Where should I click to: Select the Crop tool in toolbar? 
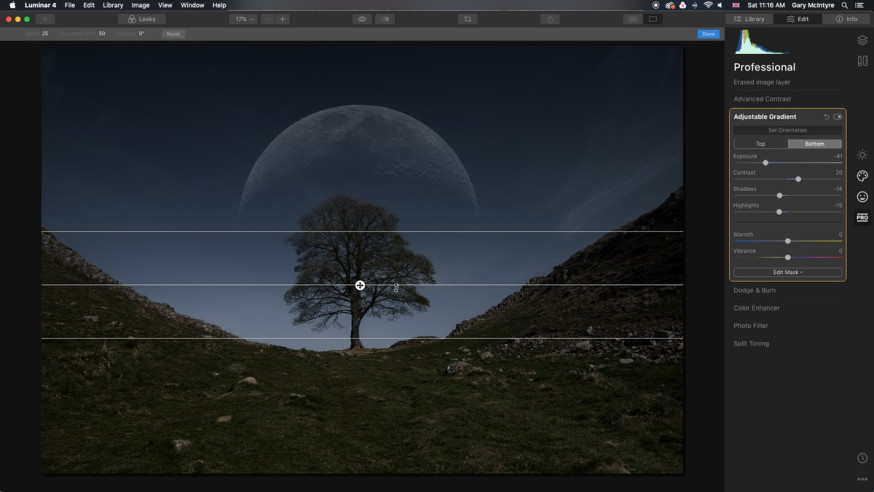pyautogui.click(x=467, y=19)
